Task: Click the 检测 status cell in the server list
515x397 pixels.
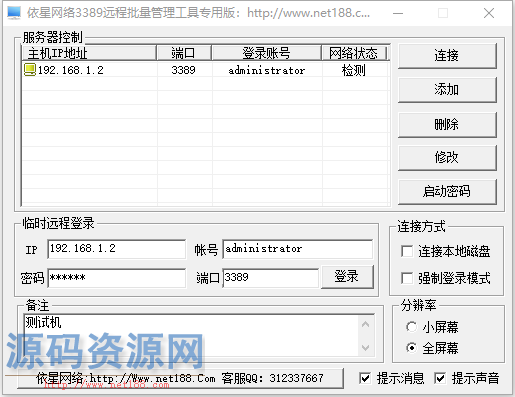Action: (x=354, y=70)
